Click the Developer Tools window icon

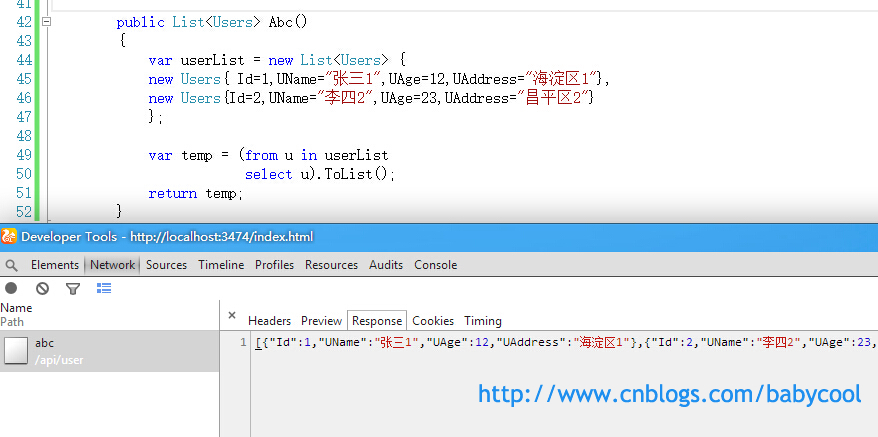[9, 236]
